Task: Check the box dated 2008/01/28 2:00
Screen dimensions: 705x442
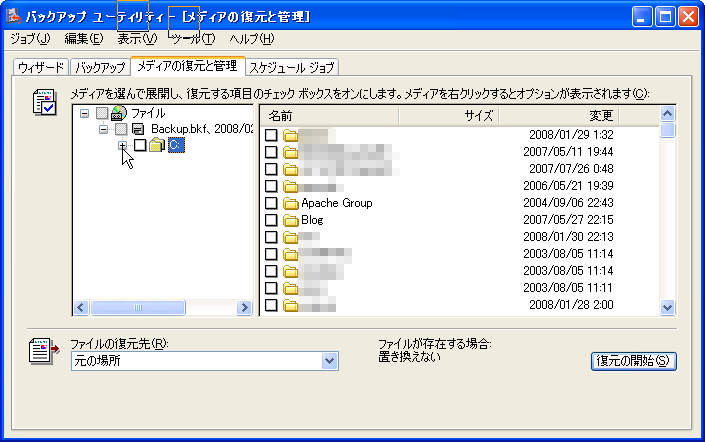Action: point(271,305)
